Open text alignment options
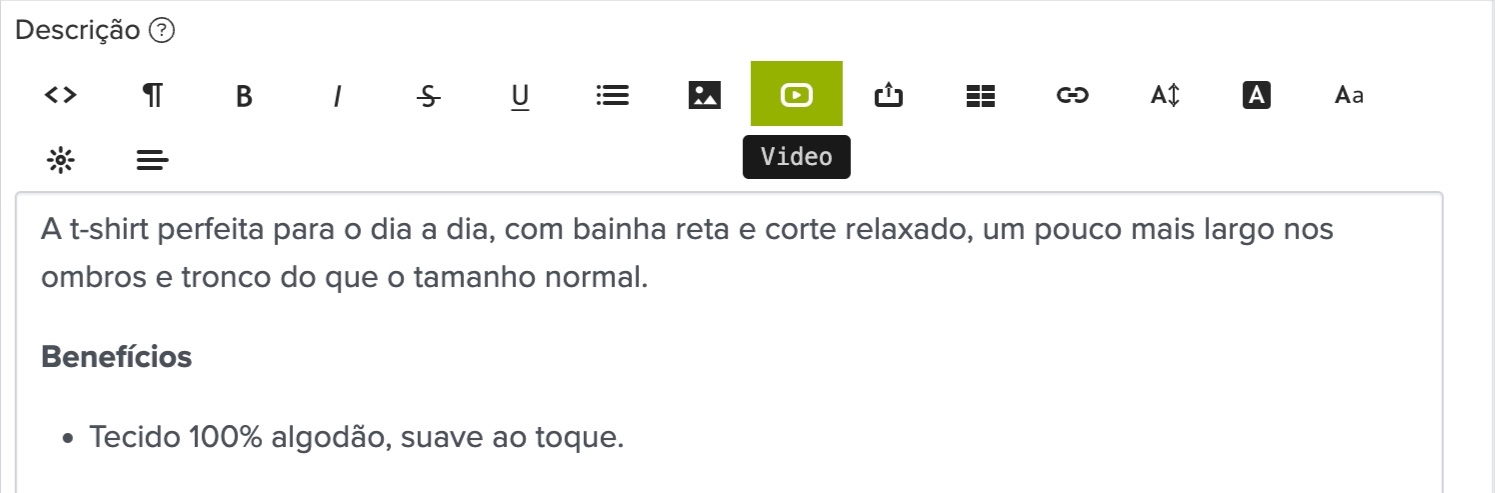The height and width of the screenshot is (493, 1495). pyautogui.click(x=152, y=159)
